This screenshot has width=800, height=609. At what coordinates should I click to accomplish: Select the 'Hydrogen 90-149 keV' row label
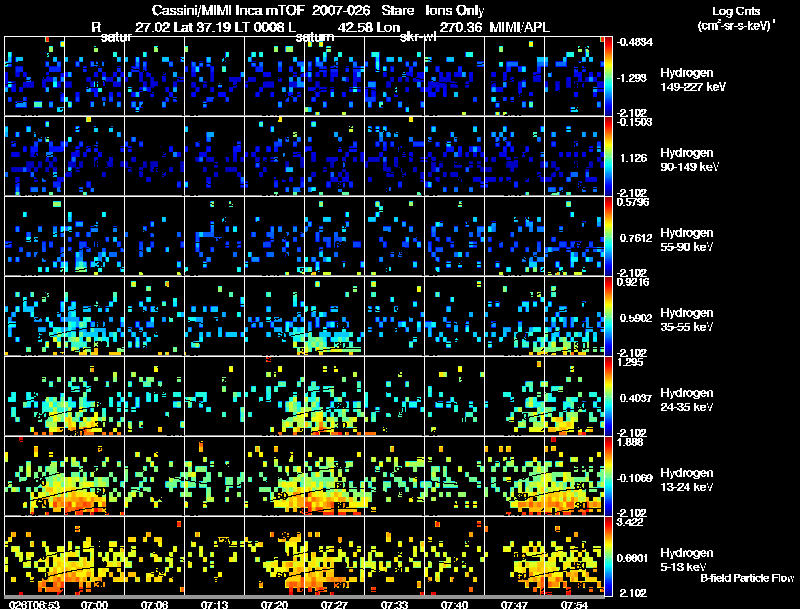[690, 160]
